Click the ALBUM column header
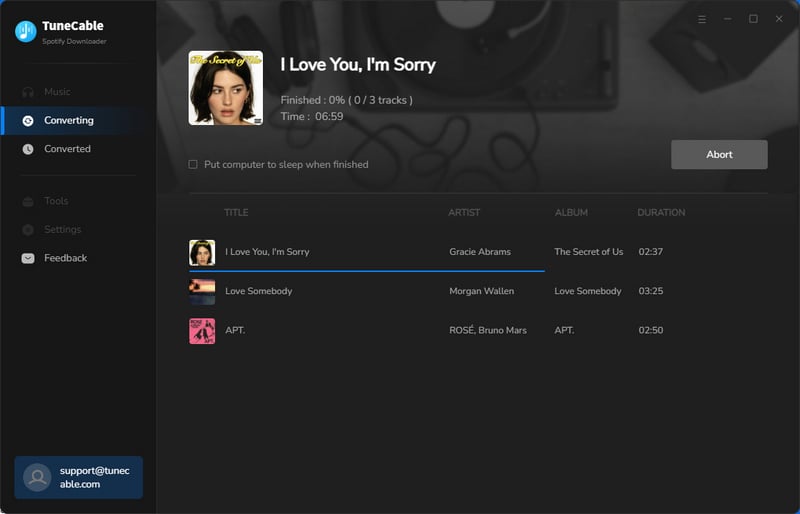Viewport: 800px width, 514px height. pos(571,212)
